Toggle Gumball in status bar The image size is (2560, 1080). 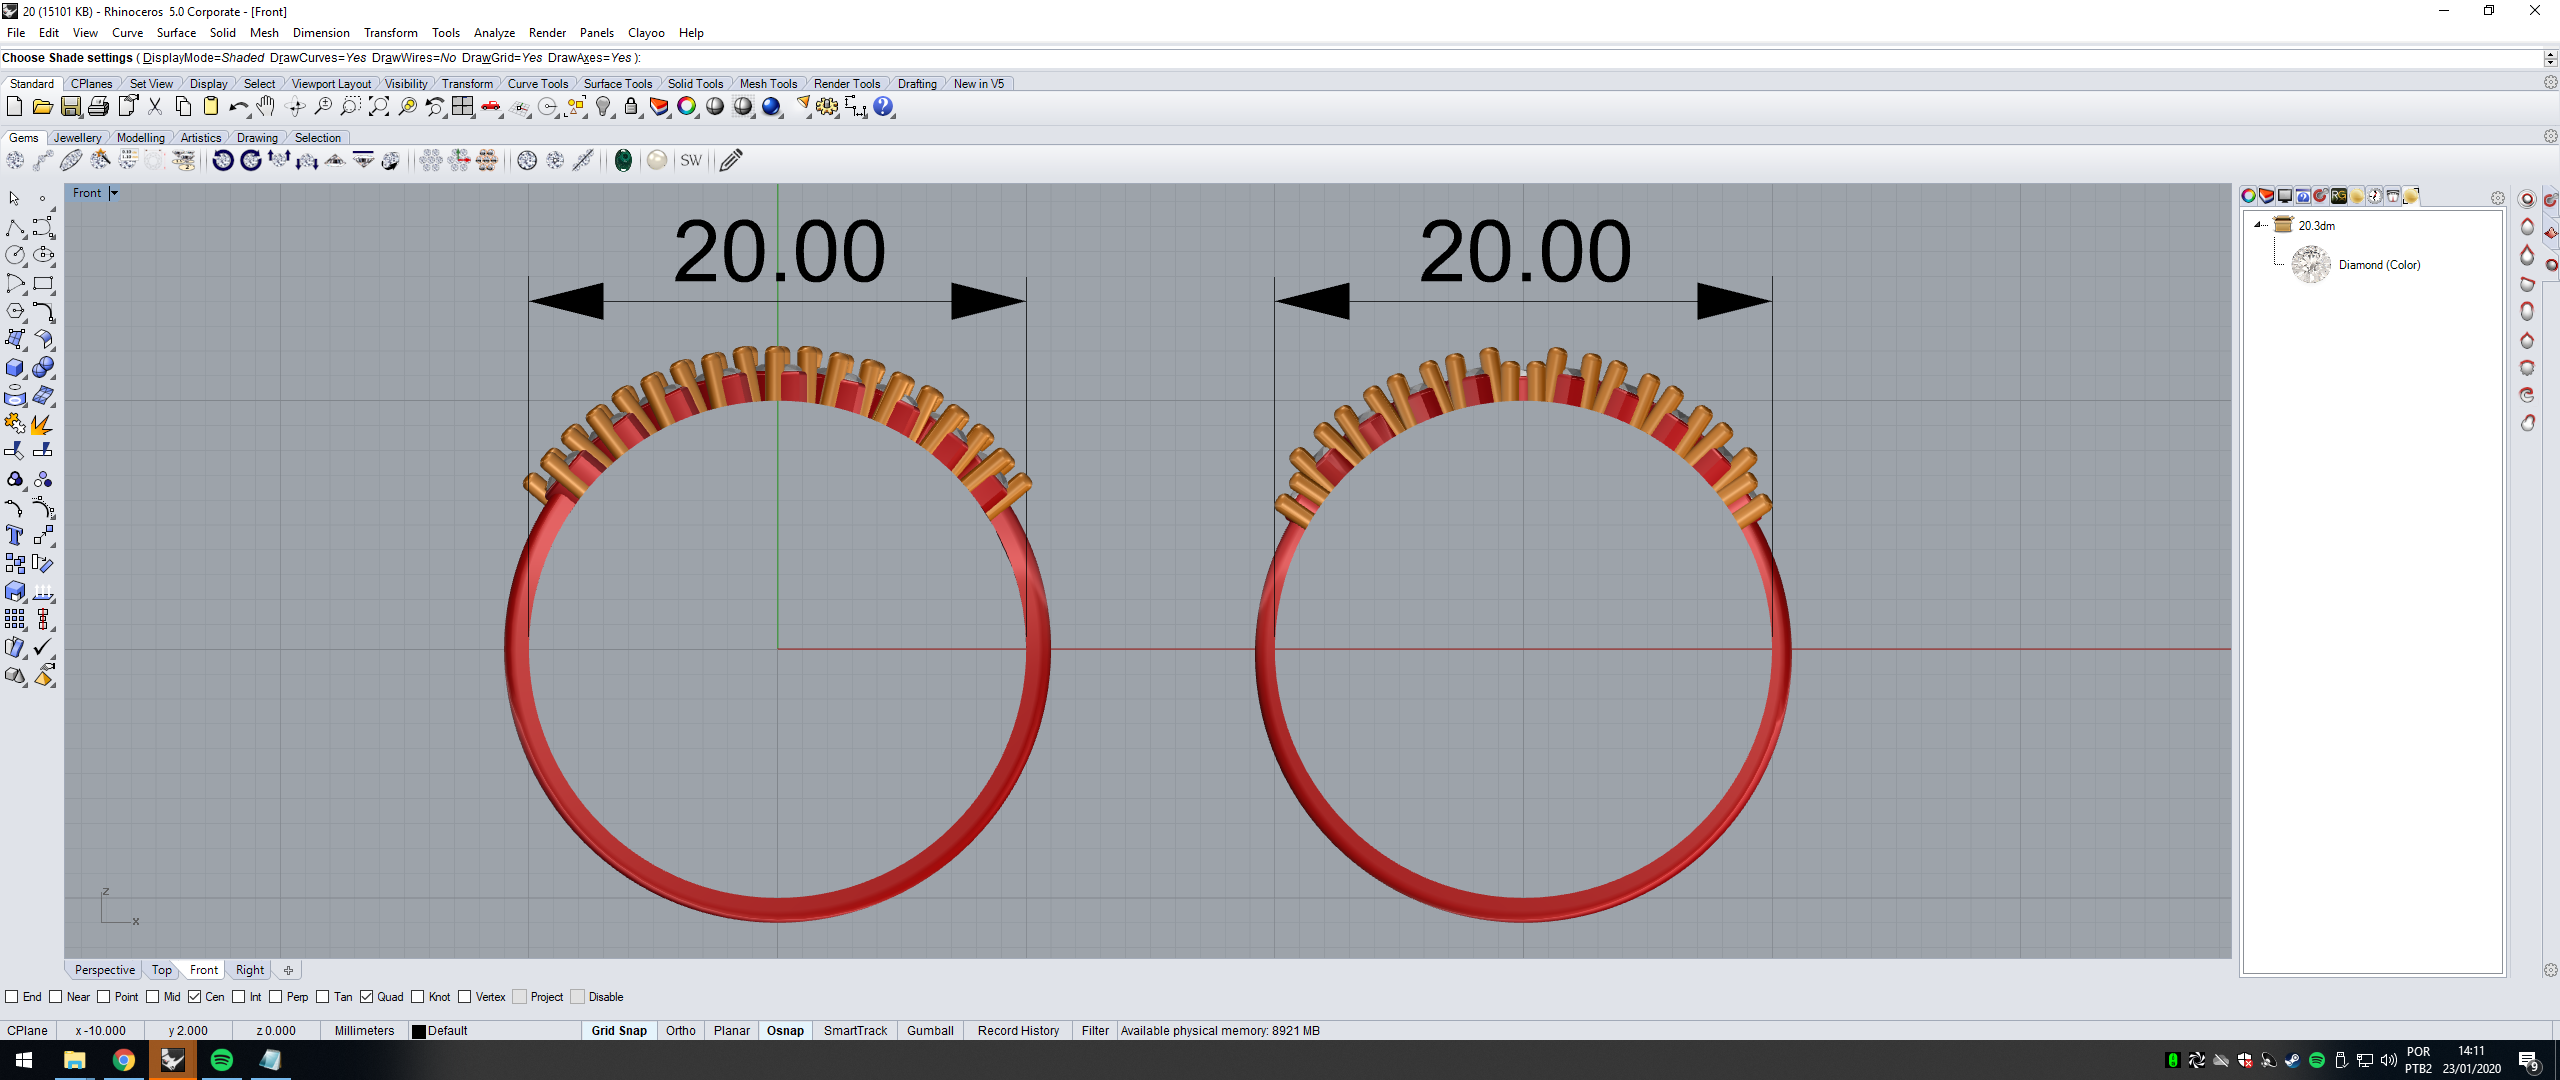tap(929, 1031)
